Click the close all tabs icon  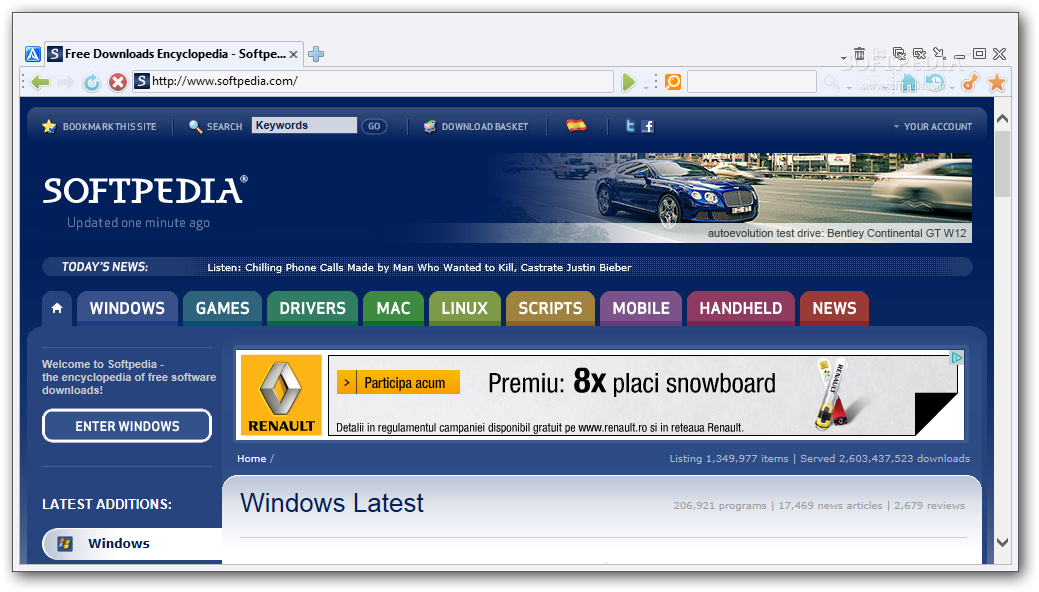click(x=899, y=54)
